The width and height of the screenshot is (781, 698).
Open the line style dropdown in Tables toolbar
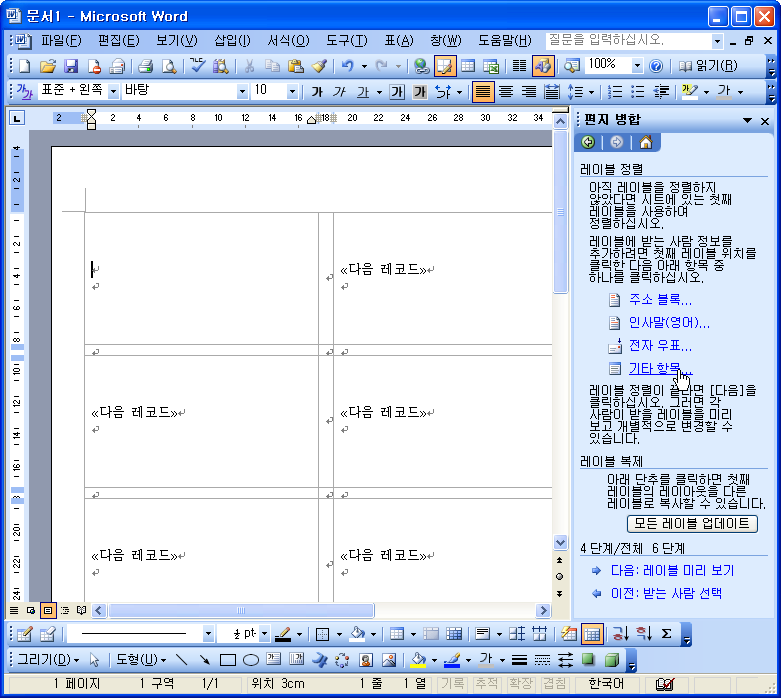coord(208,634)
